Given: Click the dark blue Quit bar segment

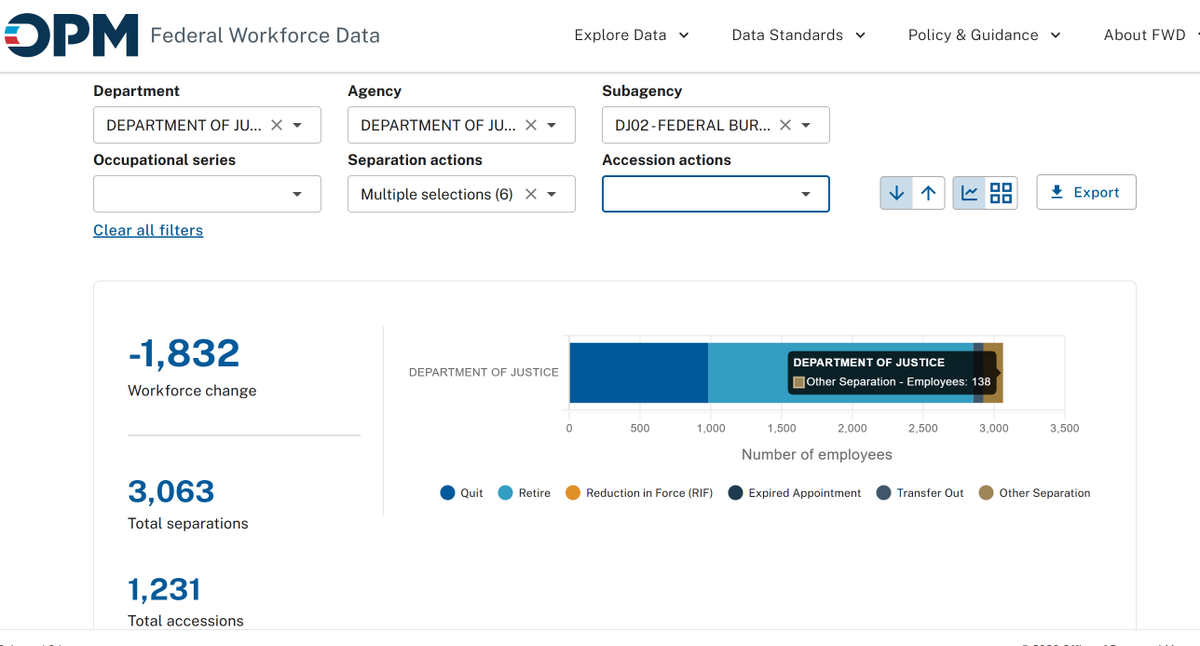Looking at the screenshot, I should (x=639, y=373).
